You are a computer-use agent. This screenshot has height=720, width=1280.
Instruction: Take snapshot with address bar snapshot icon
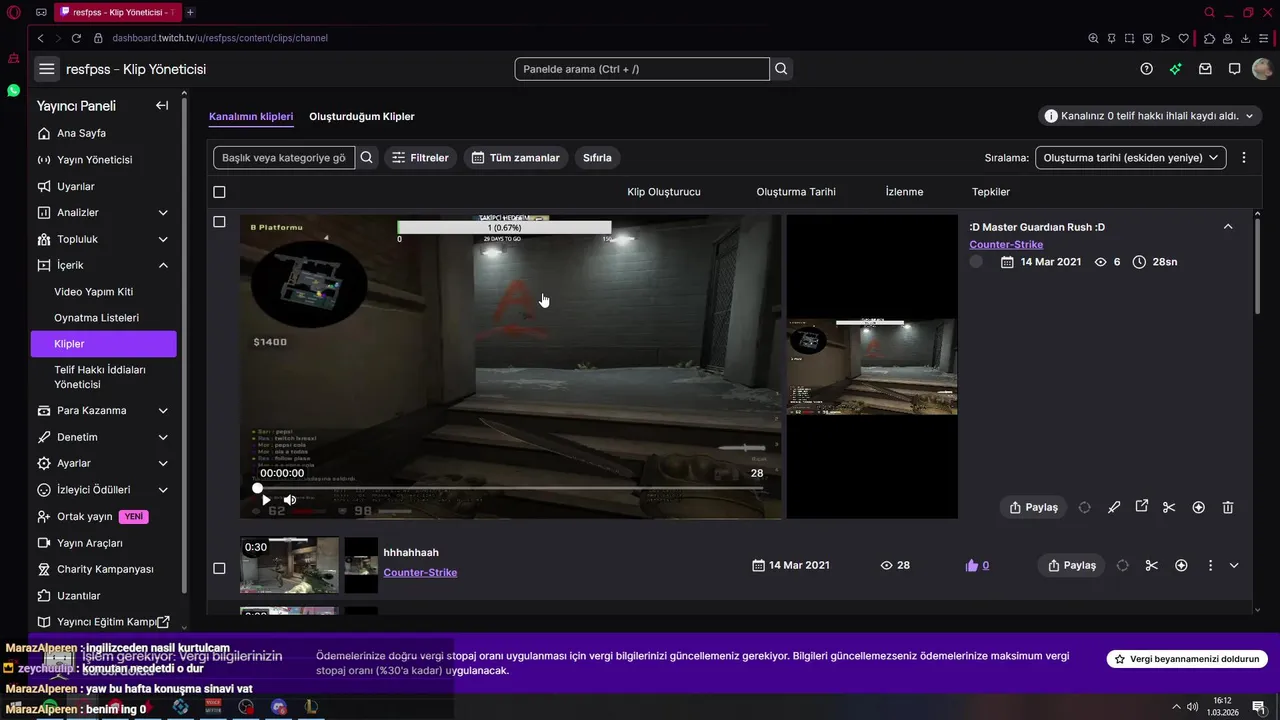click(1129, 38)
